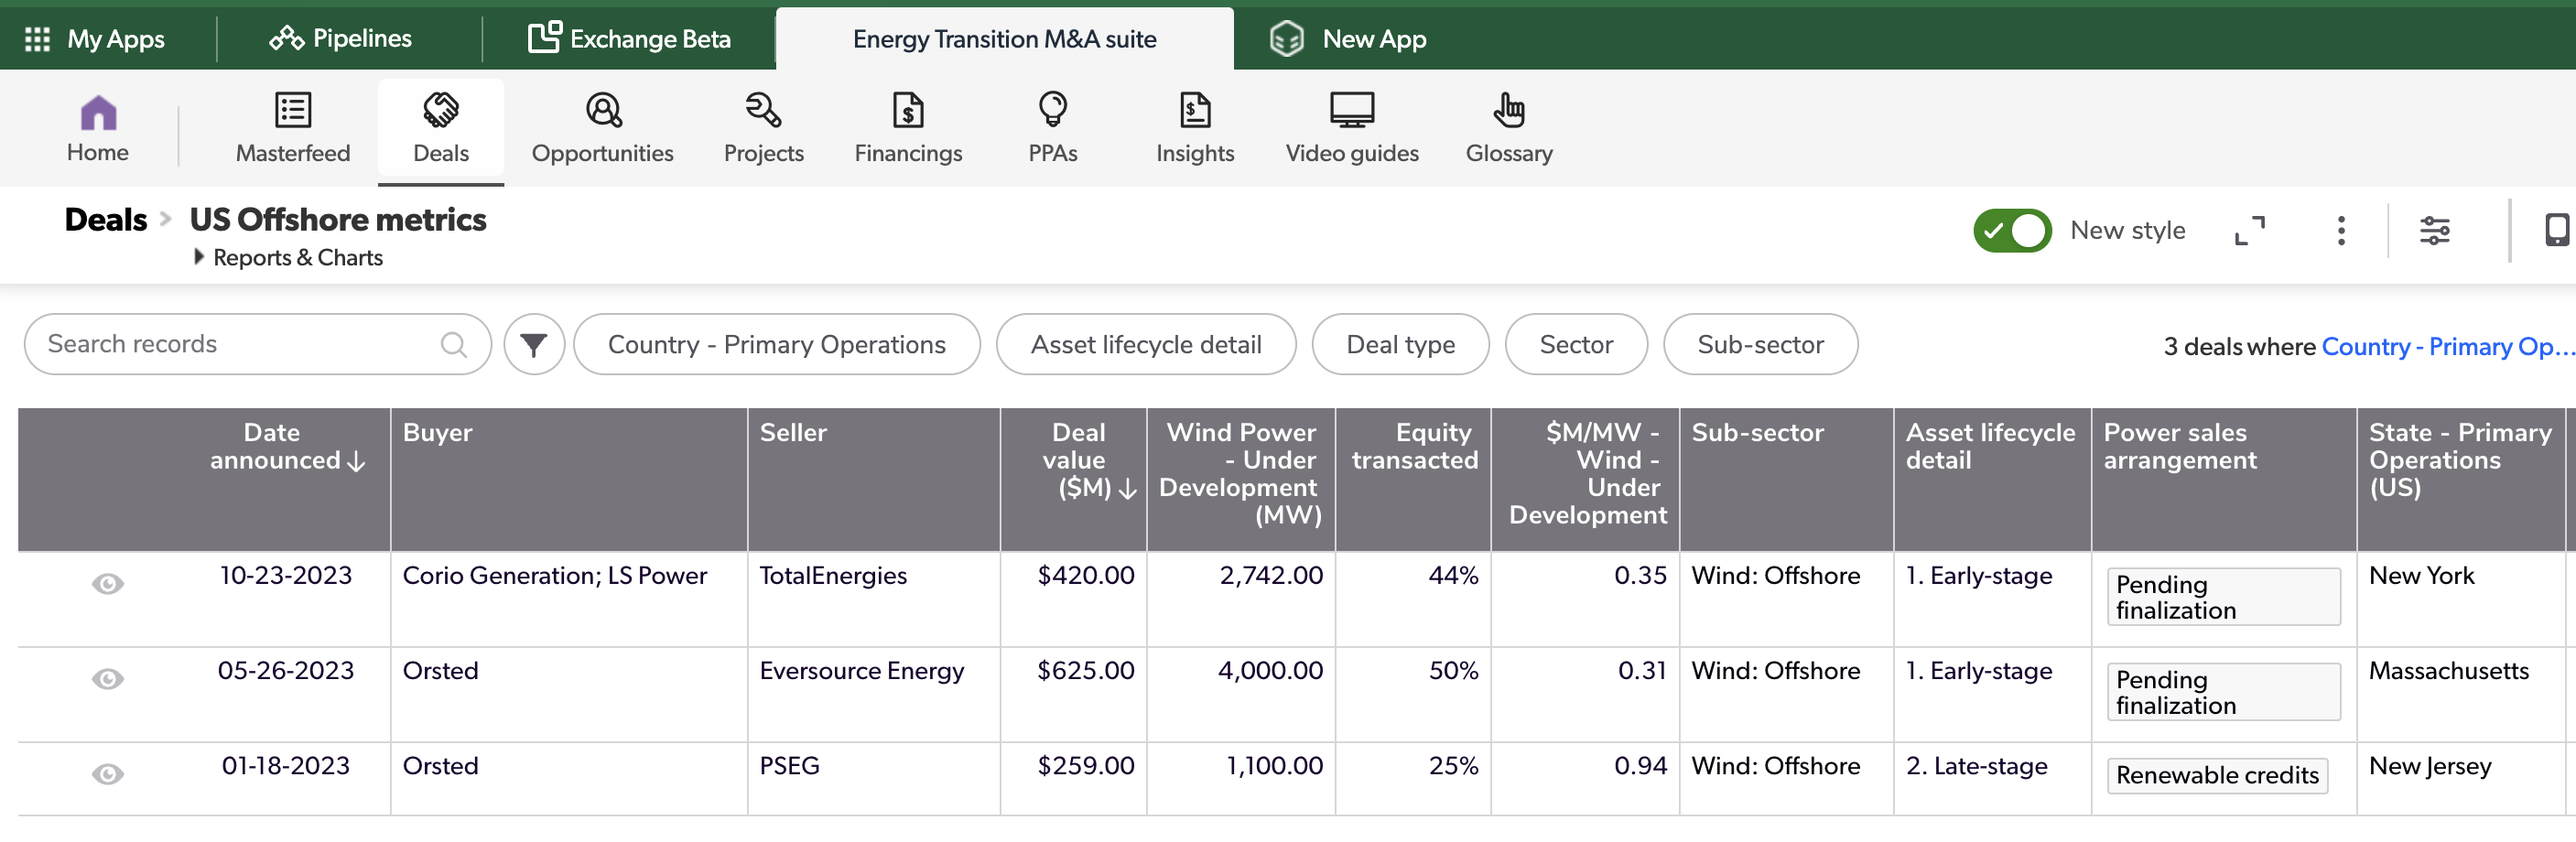
Task: Click the Home house icon
Action: tap(98, 113)
